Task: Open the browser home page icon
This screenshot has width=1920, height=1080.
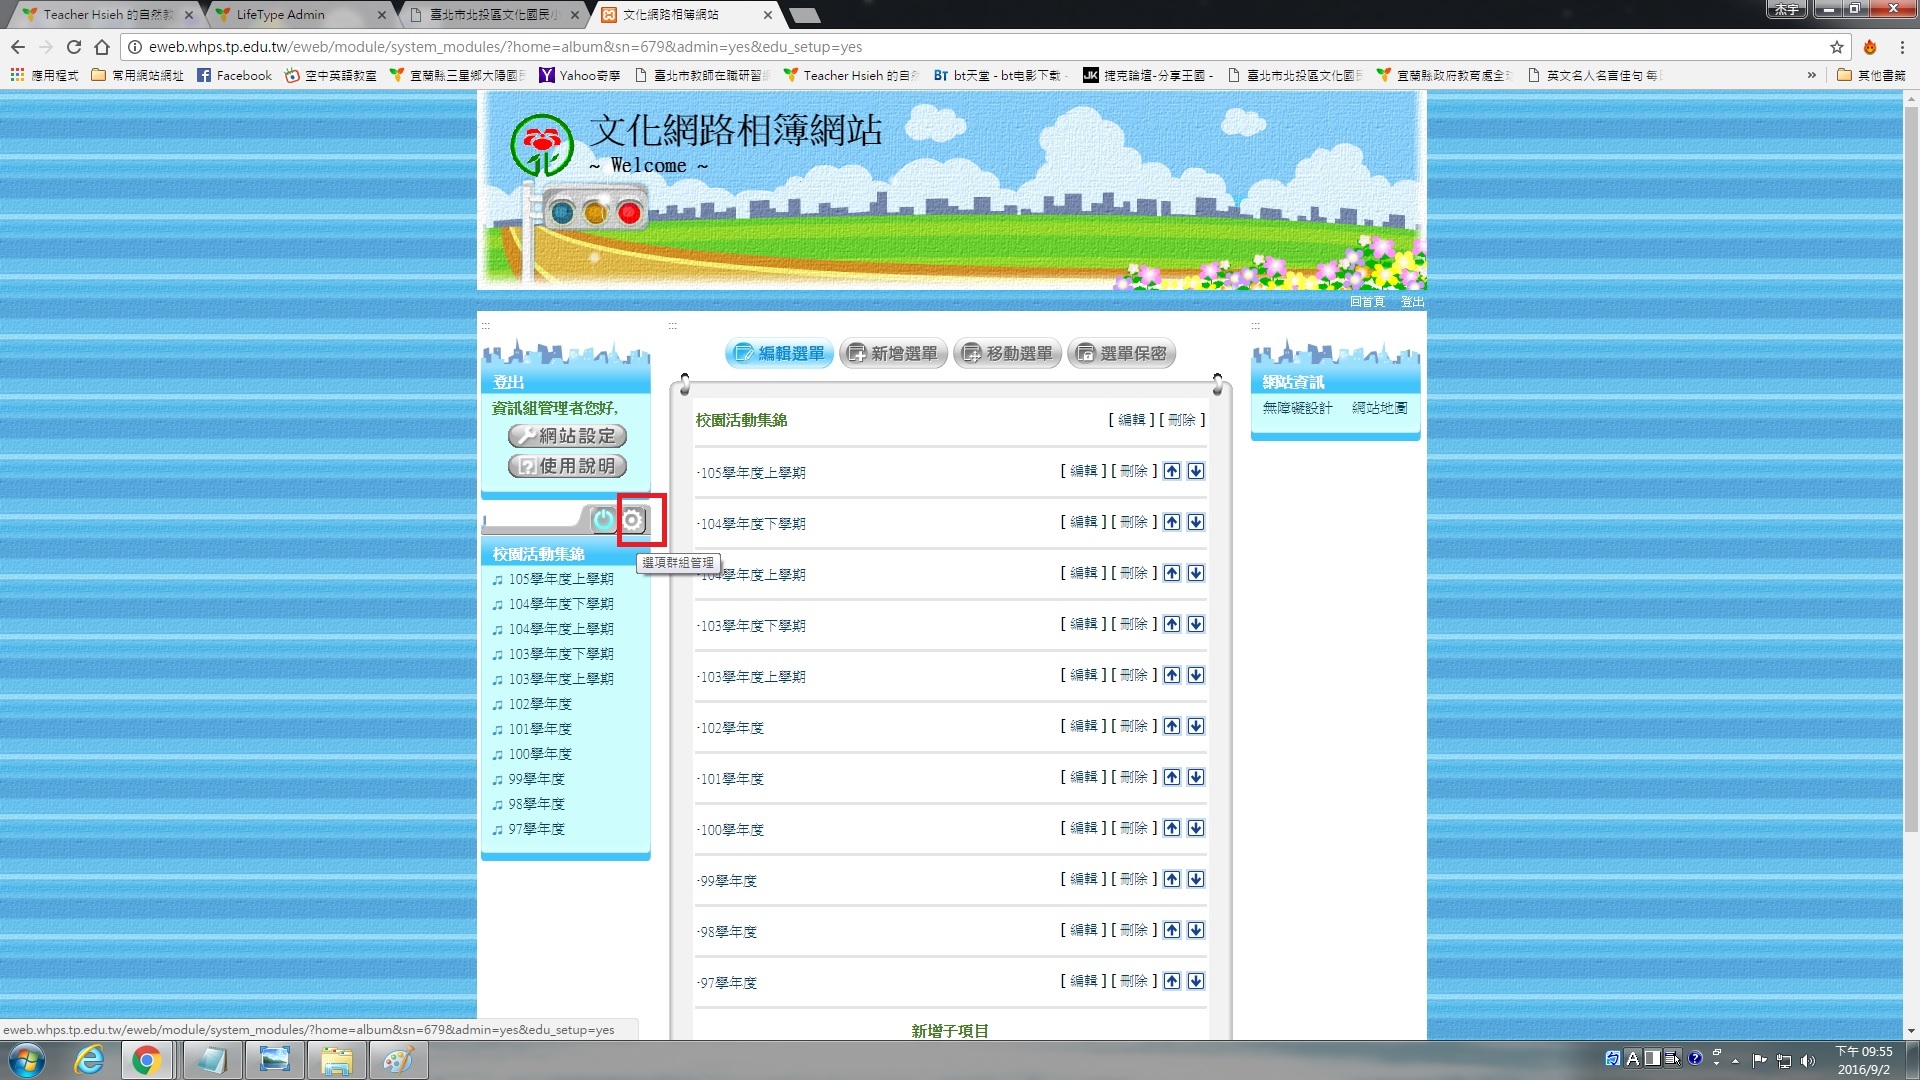Action: [x=102, y=47]
